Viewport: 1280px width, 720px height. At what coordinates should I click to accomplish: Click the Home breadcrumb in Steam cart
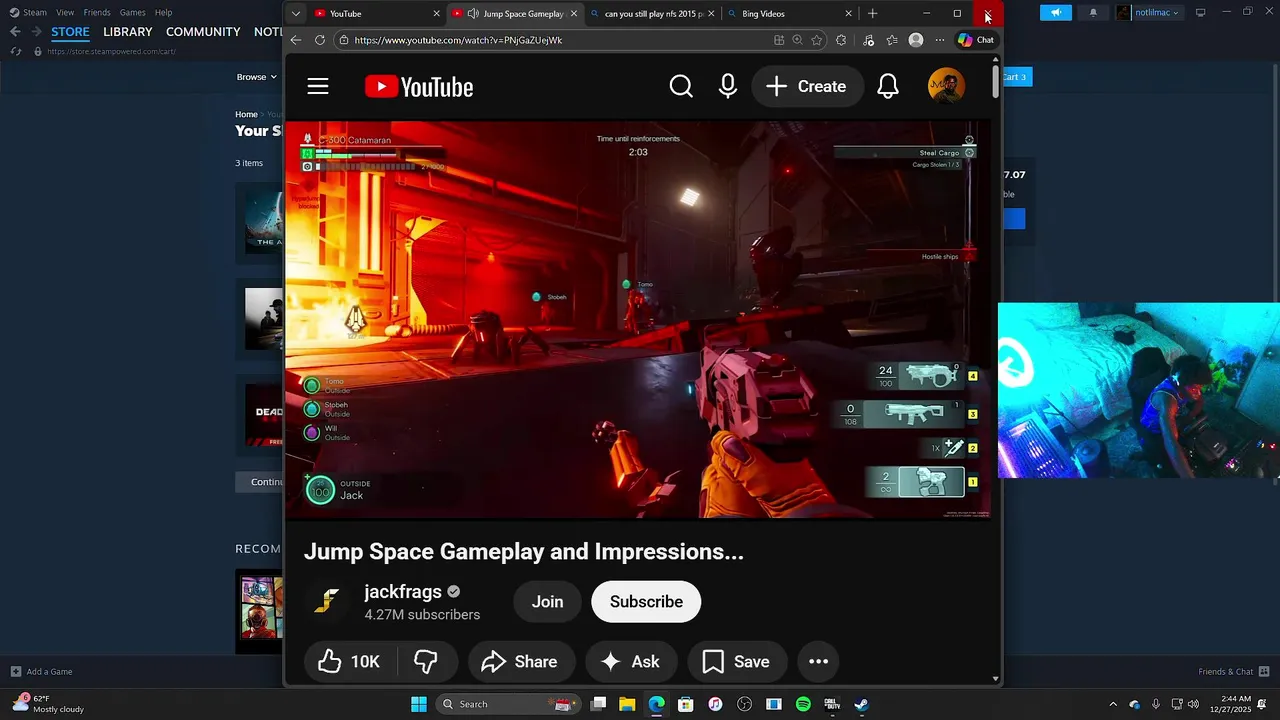coord(246,114)
